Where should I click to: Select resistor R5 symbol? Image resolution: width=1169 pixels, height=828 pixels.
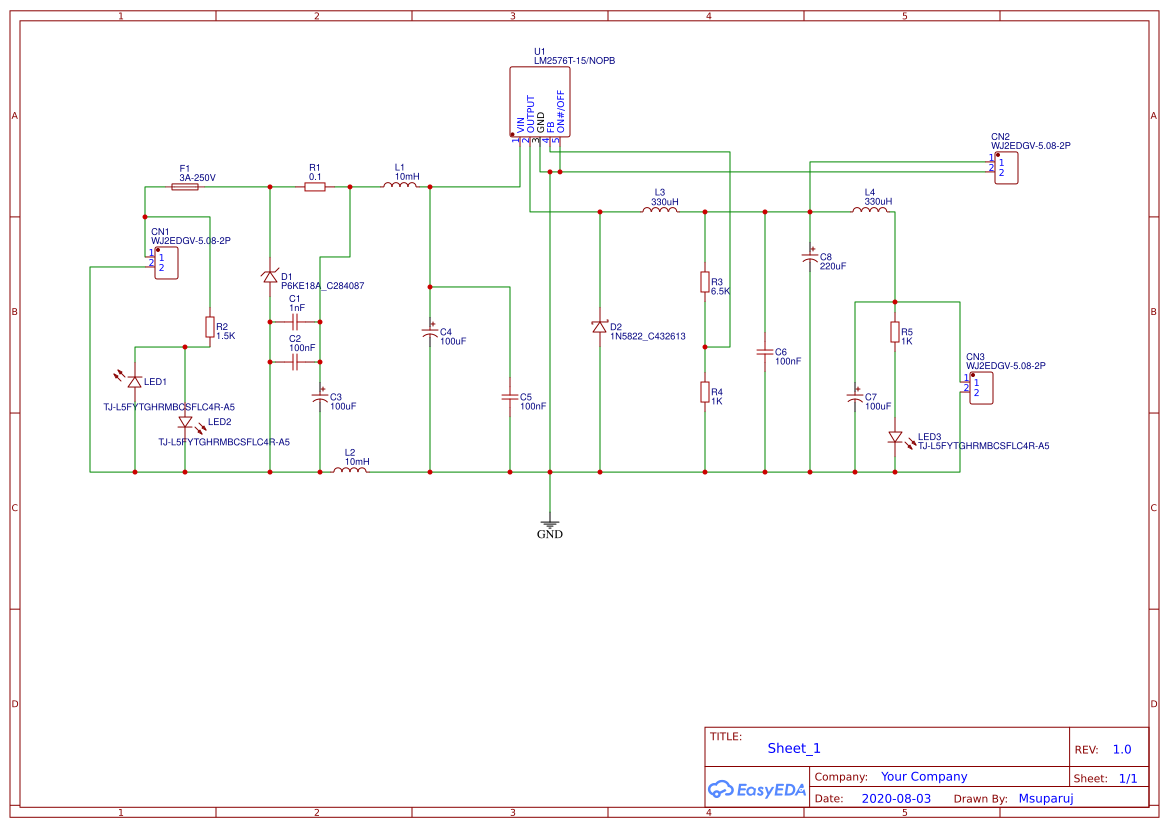point(895,332)
